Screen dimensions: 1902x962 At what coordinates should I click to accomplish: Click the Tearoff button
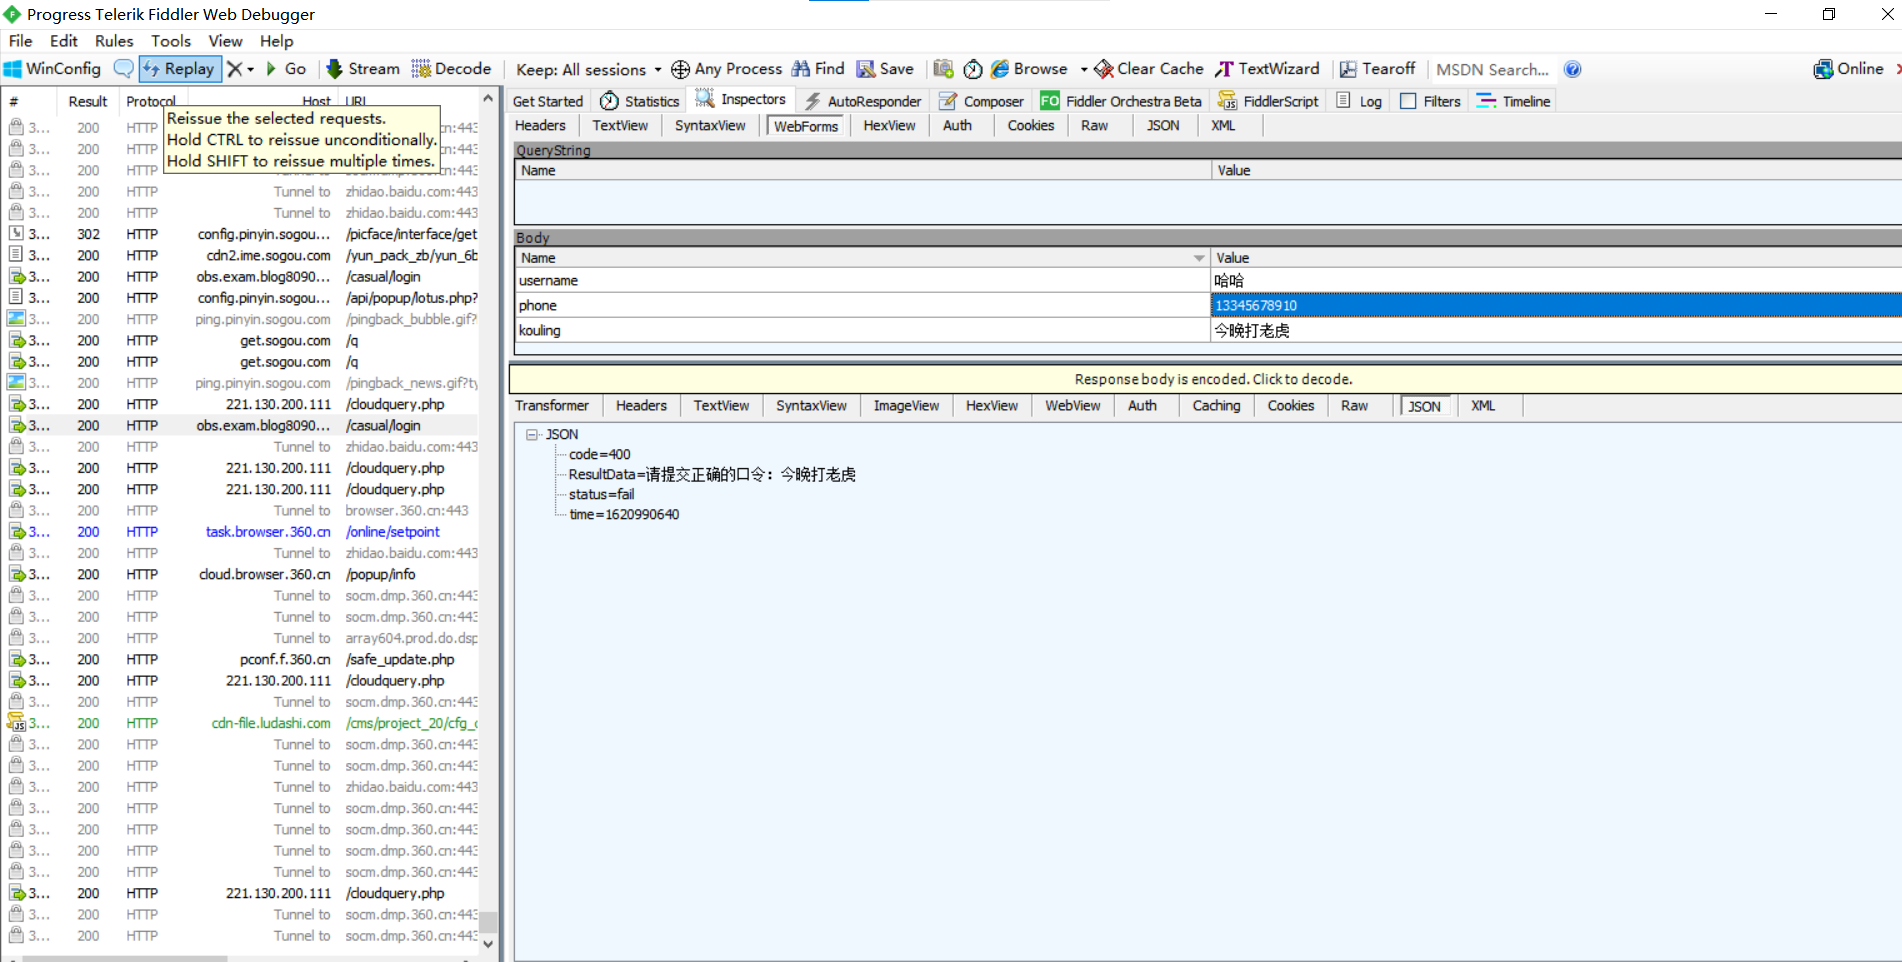click(x=1377, y=69)
